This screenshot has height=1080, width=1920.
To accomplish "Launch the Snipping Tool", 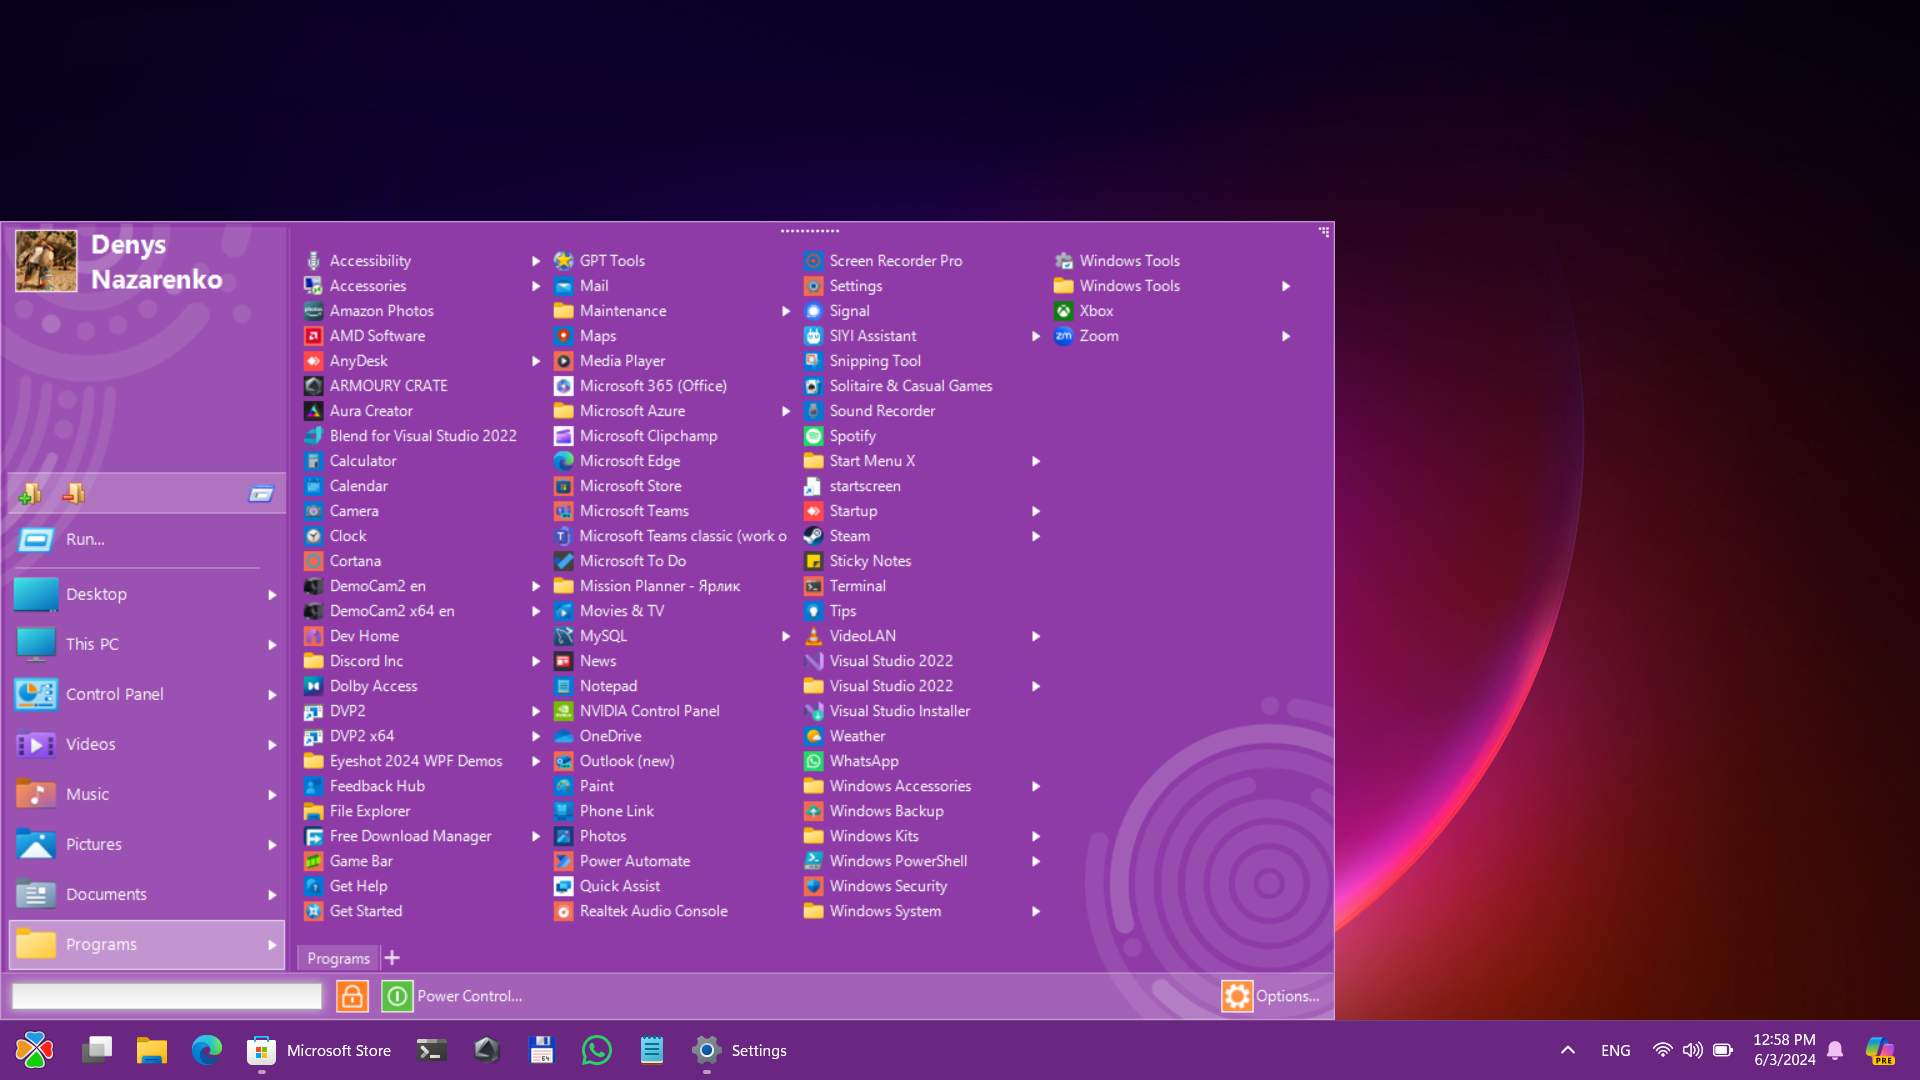I will coord(863,361).
